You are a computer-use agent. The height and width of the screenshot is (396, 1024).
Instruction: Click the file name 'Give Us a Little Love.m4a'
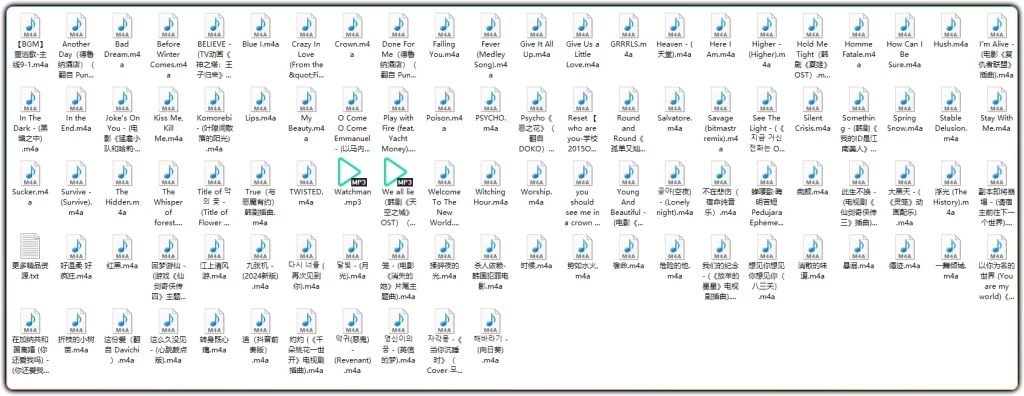pyautogui.click(x=583, y=54)
